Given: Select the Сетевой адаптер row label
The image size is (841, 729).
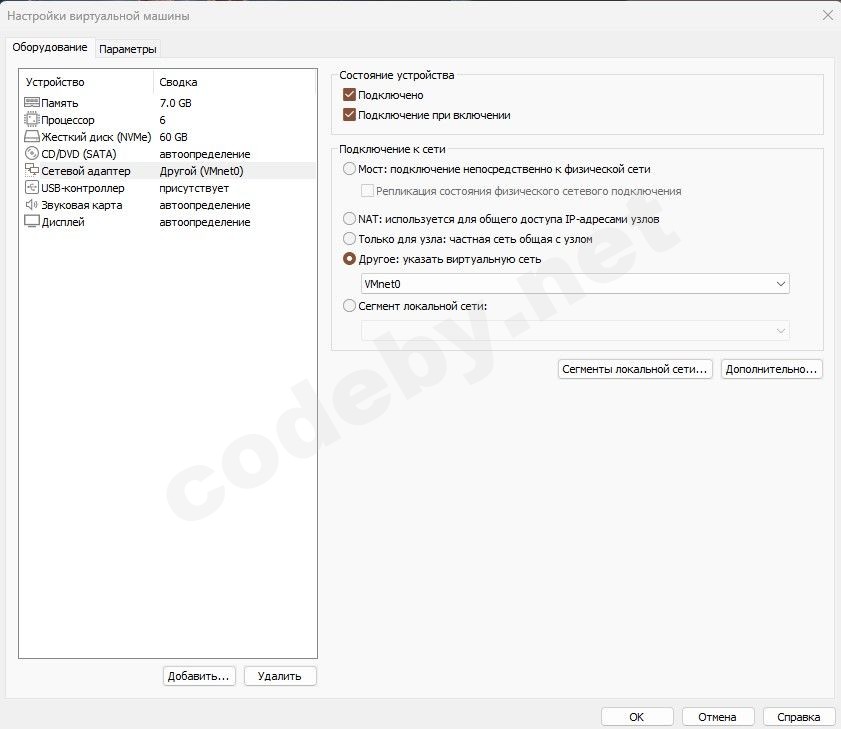Looking at the screenshot, I should (x=86, y=171).
